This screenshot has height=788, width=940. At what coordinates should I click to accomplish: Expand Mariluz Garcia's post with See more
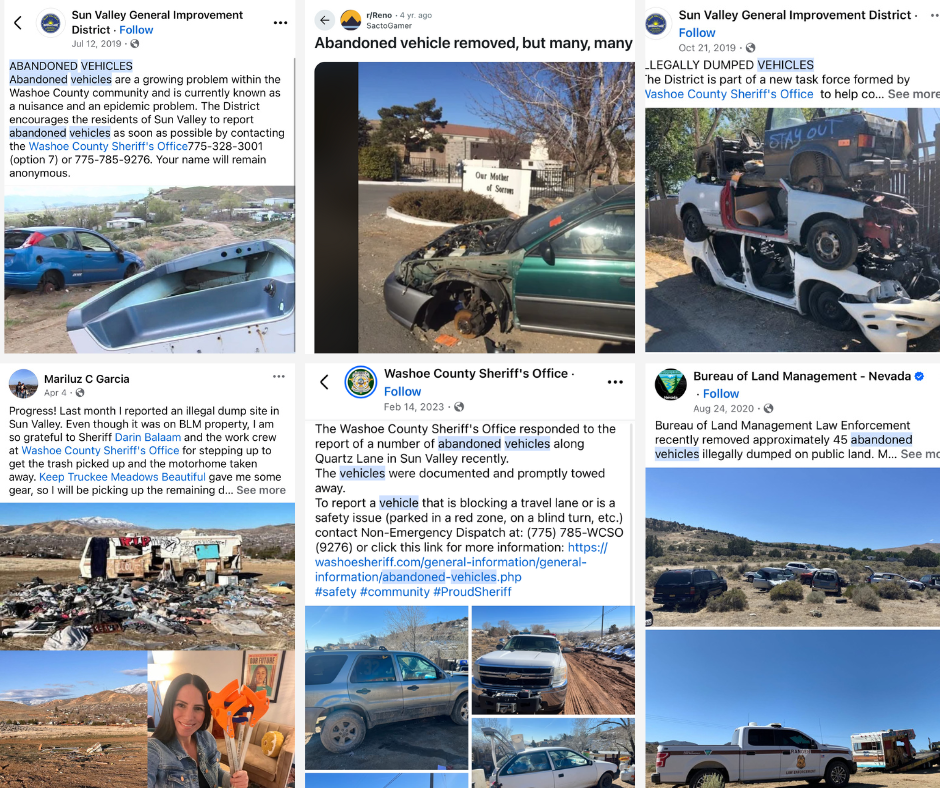tap(261, 490)
